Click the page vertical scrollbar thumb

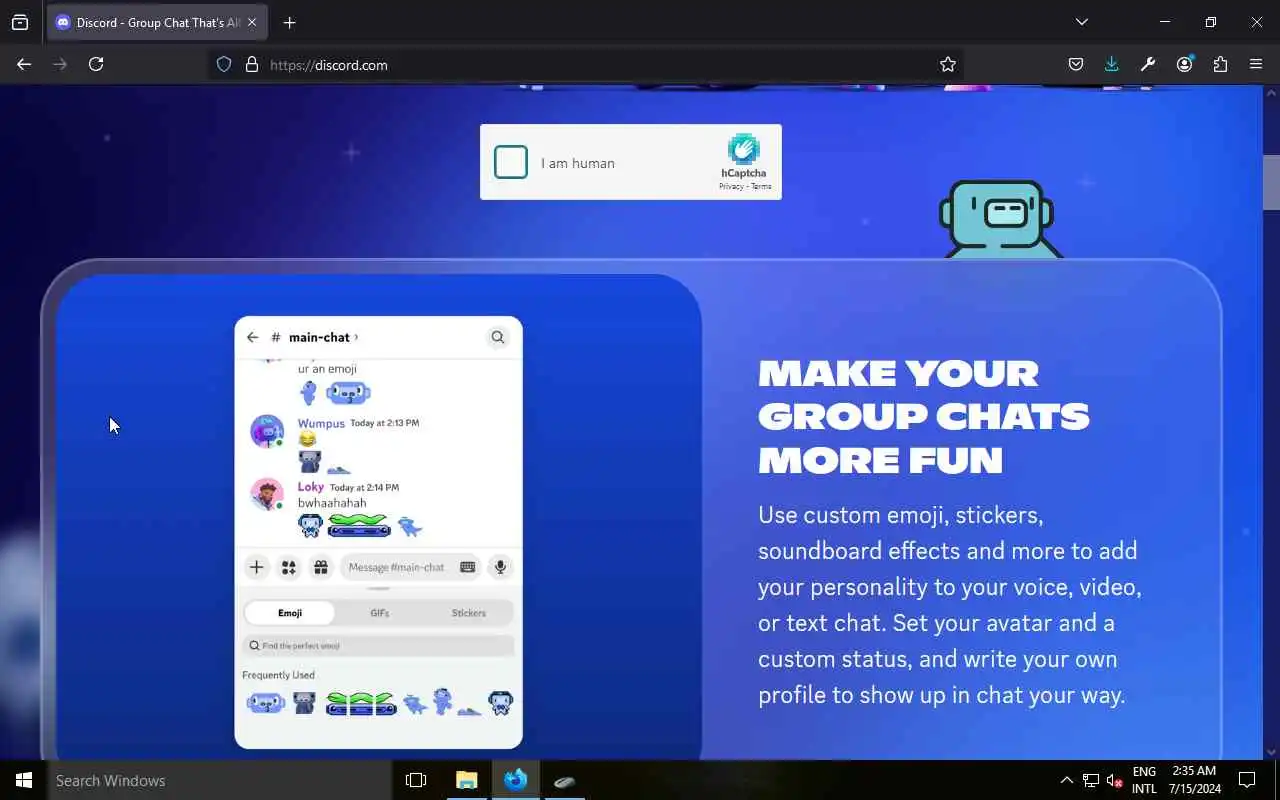pos(1271,182)
